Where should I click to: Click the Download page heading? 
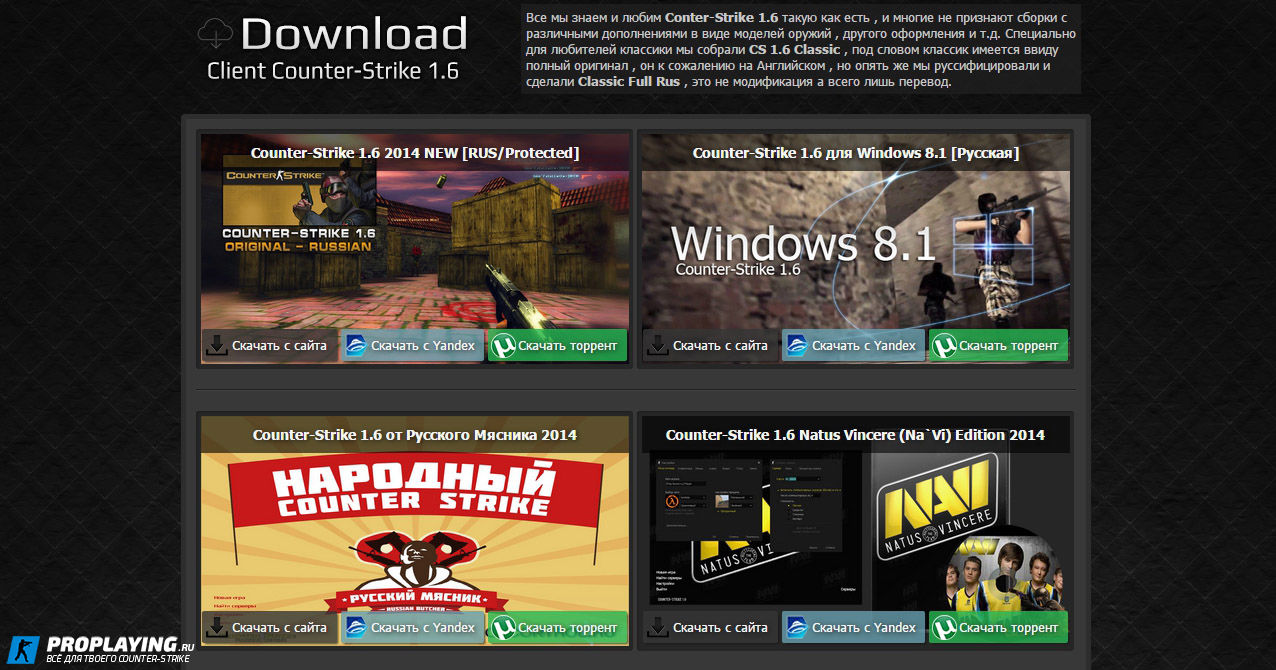[x=354, y=34]
